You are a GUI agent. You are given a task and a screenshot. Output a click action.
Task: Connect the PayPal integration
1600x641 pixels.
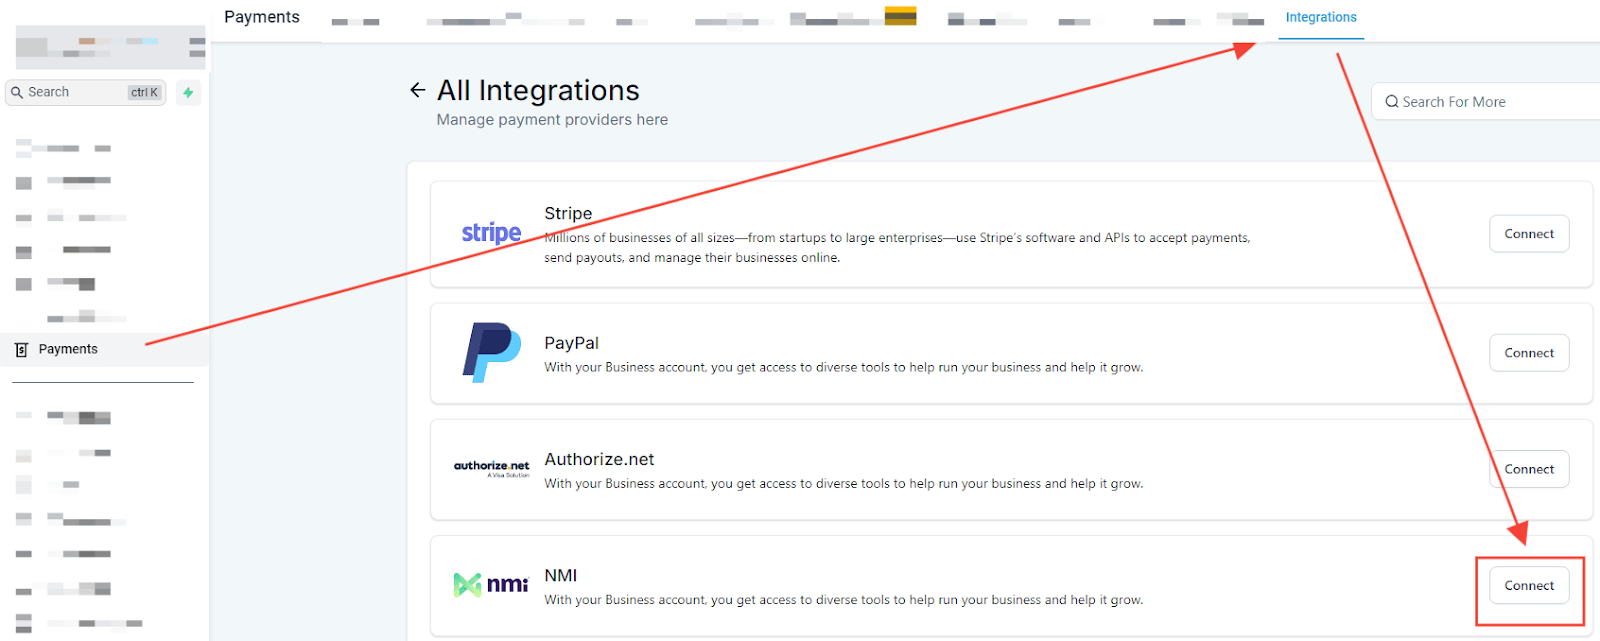click(1529, 353)
